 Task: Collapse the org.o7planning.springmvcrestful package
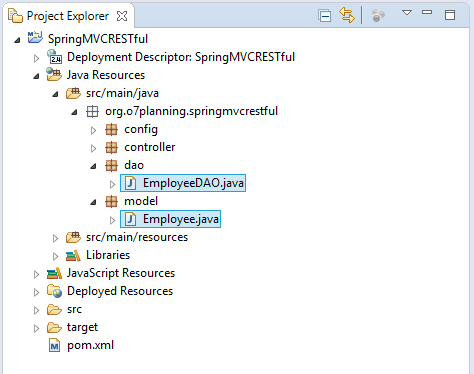click(74, 112)
